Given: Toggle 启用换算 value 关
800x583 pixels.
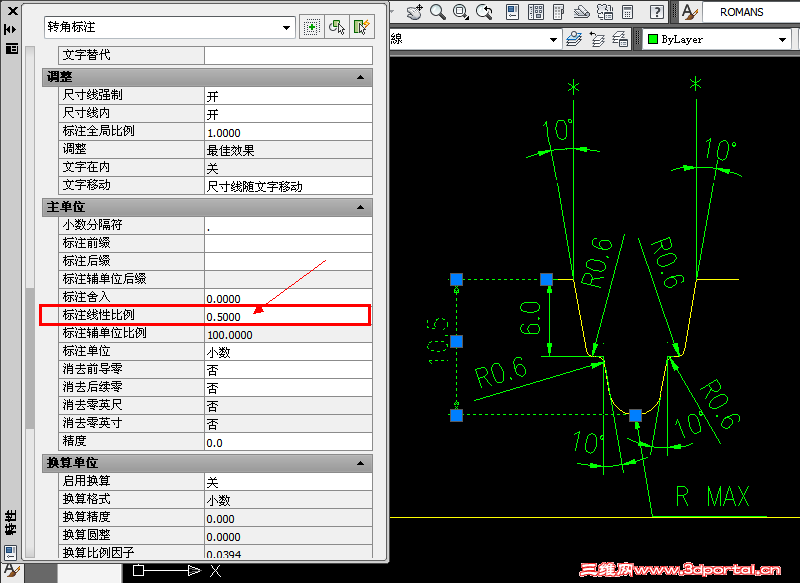Looking at the screenshot, I should coord(288,481).
